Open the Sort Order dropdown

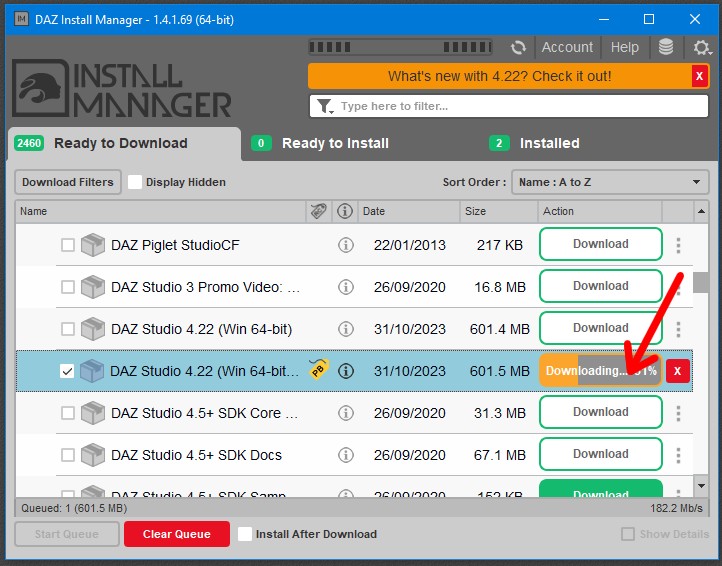pos(610,182)
